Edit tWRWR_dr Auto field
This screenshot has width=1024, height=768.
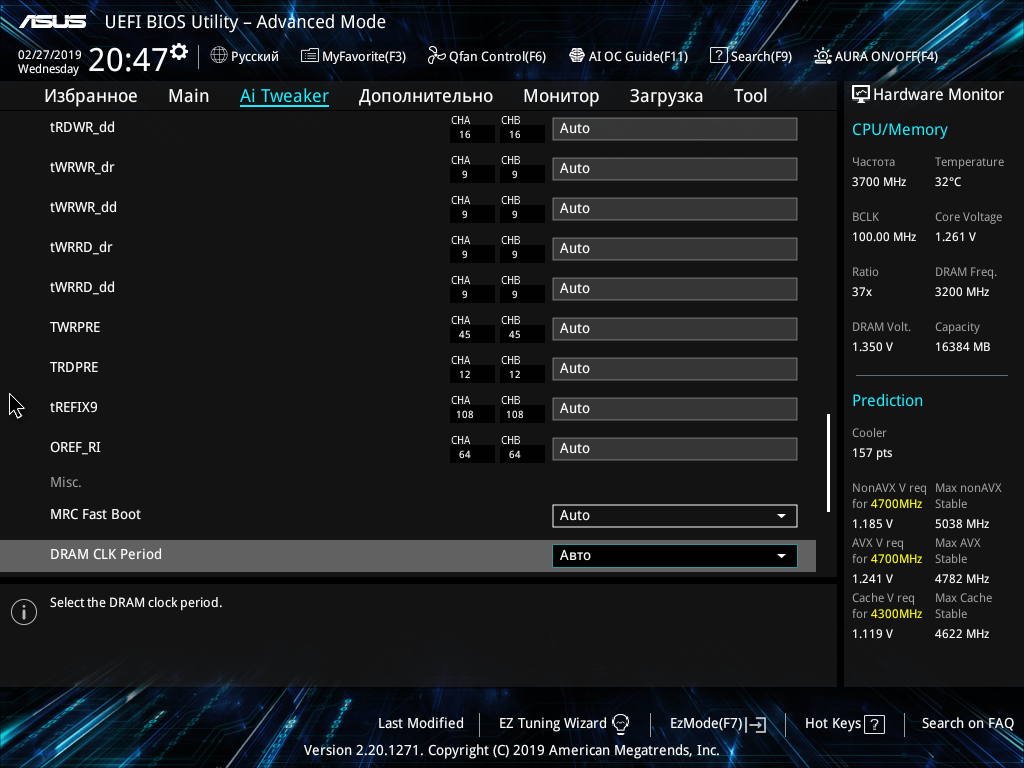coord(675,168)
